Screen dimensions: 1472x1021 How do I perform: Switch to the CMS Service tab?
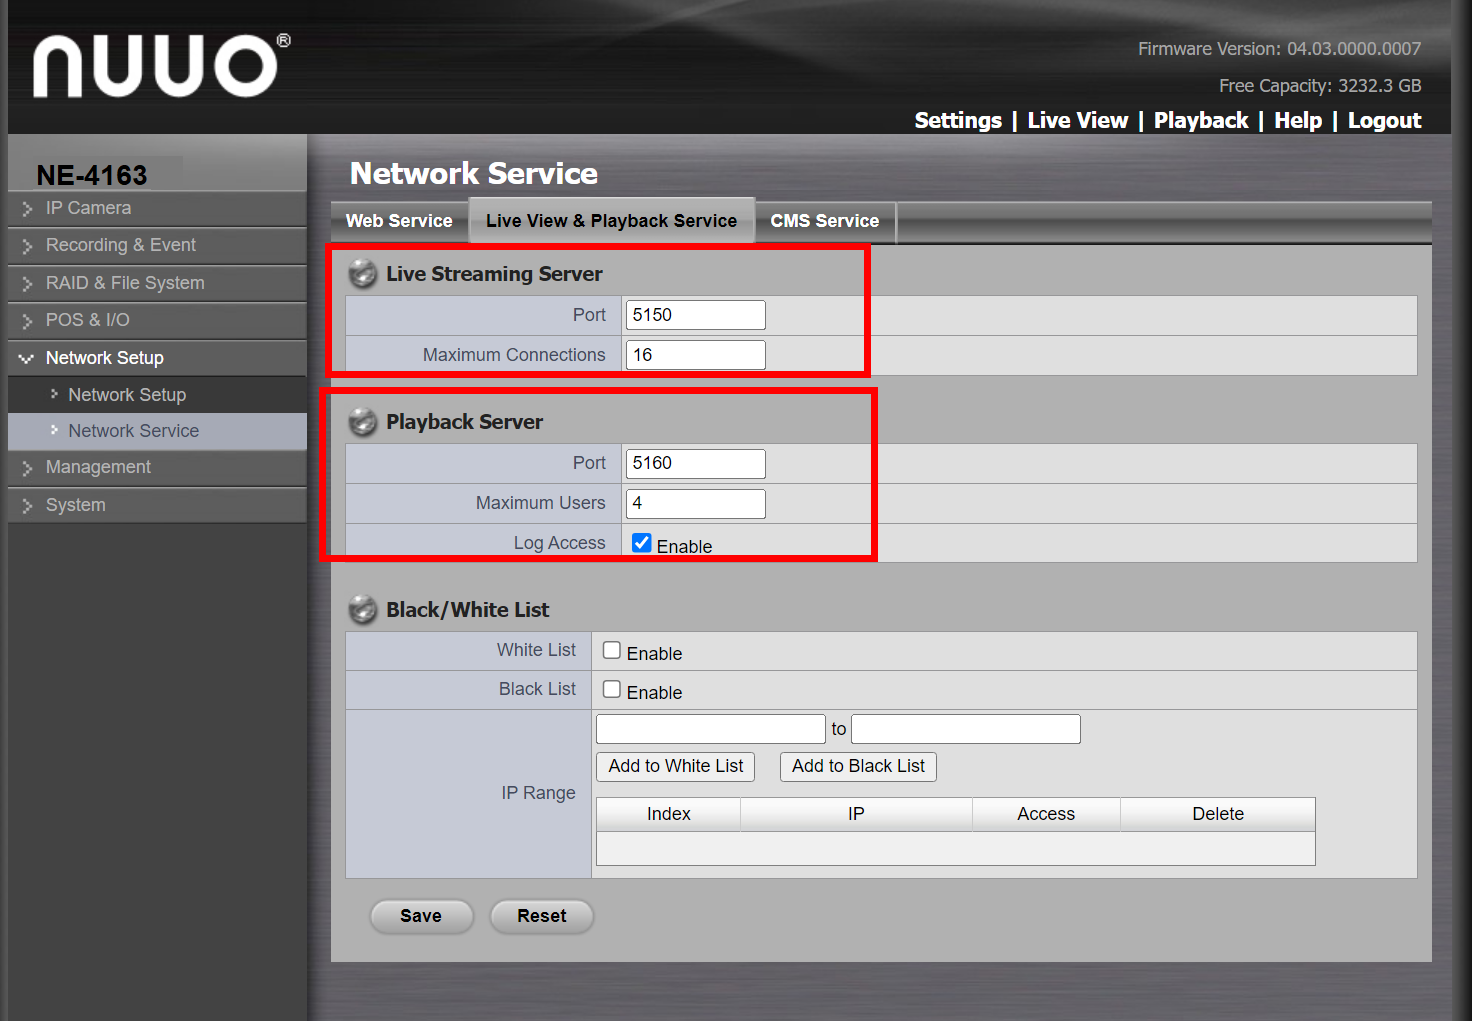pyautogui.click(x=823, y=221)
